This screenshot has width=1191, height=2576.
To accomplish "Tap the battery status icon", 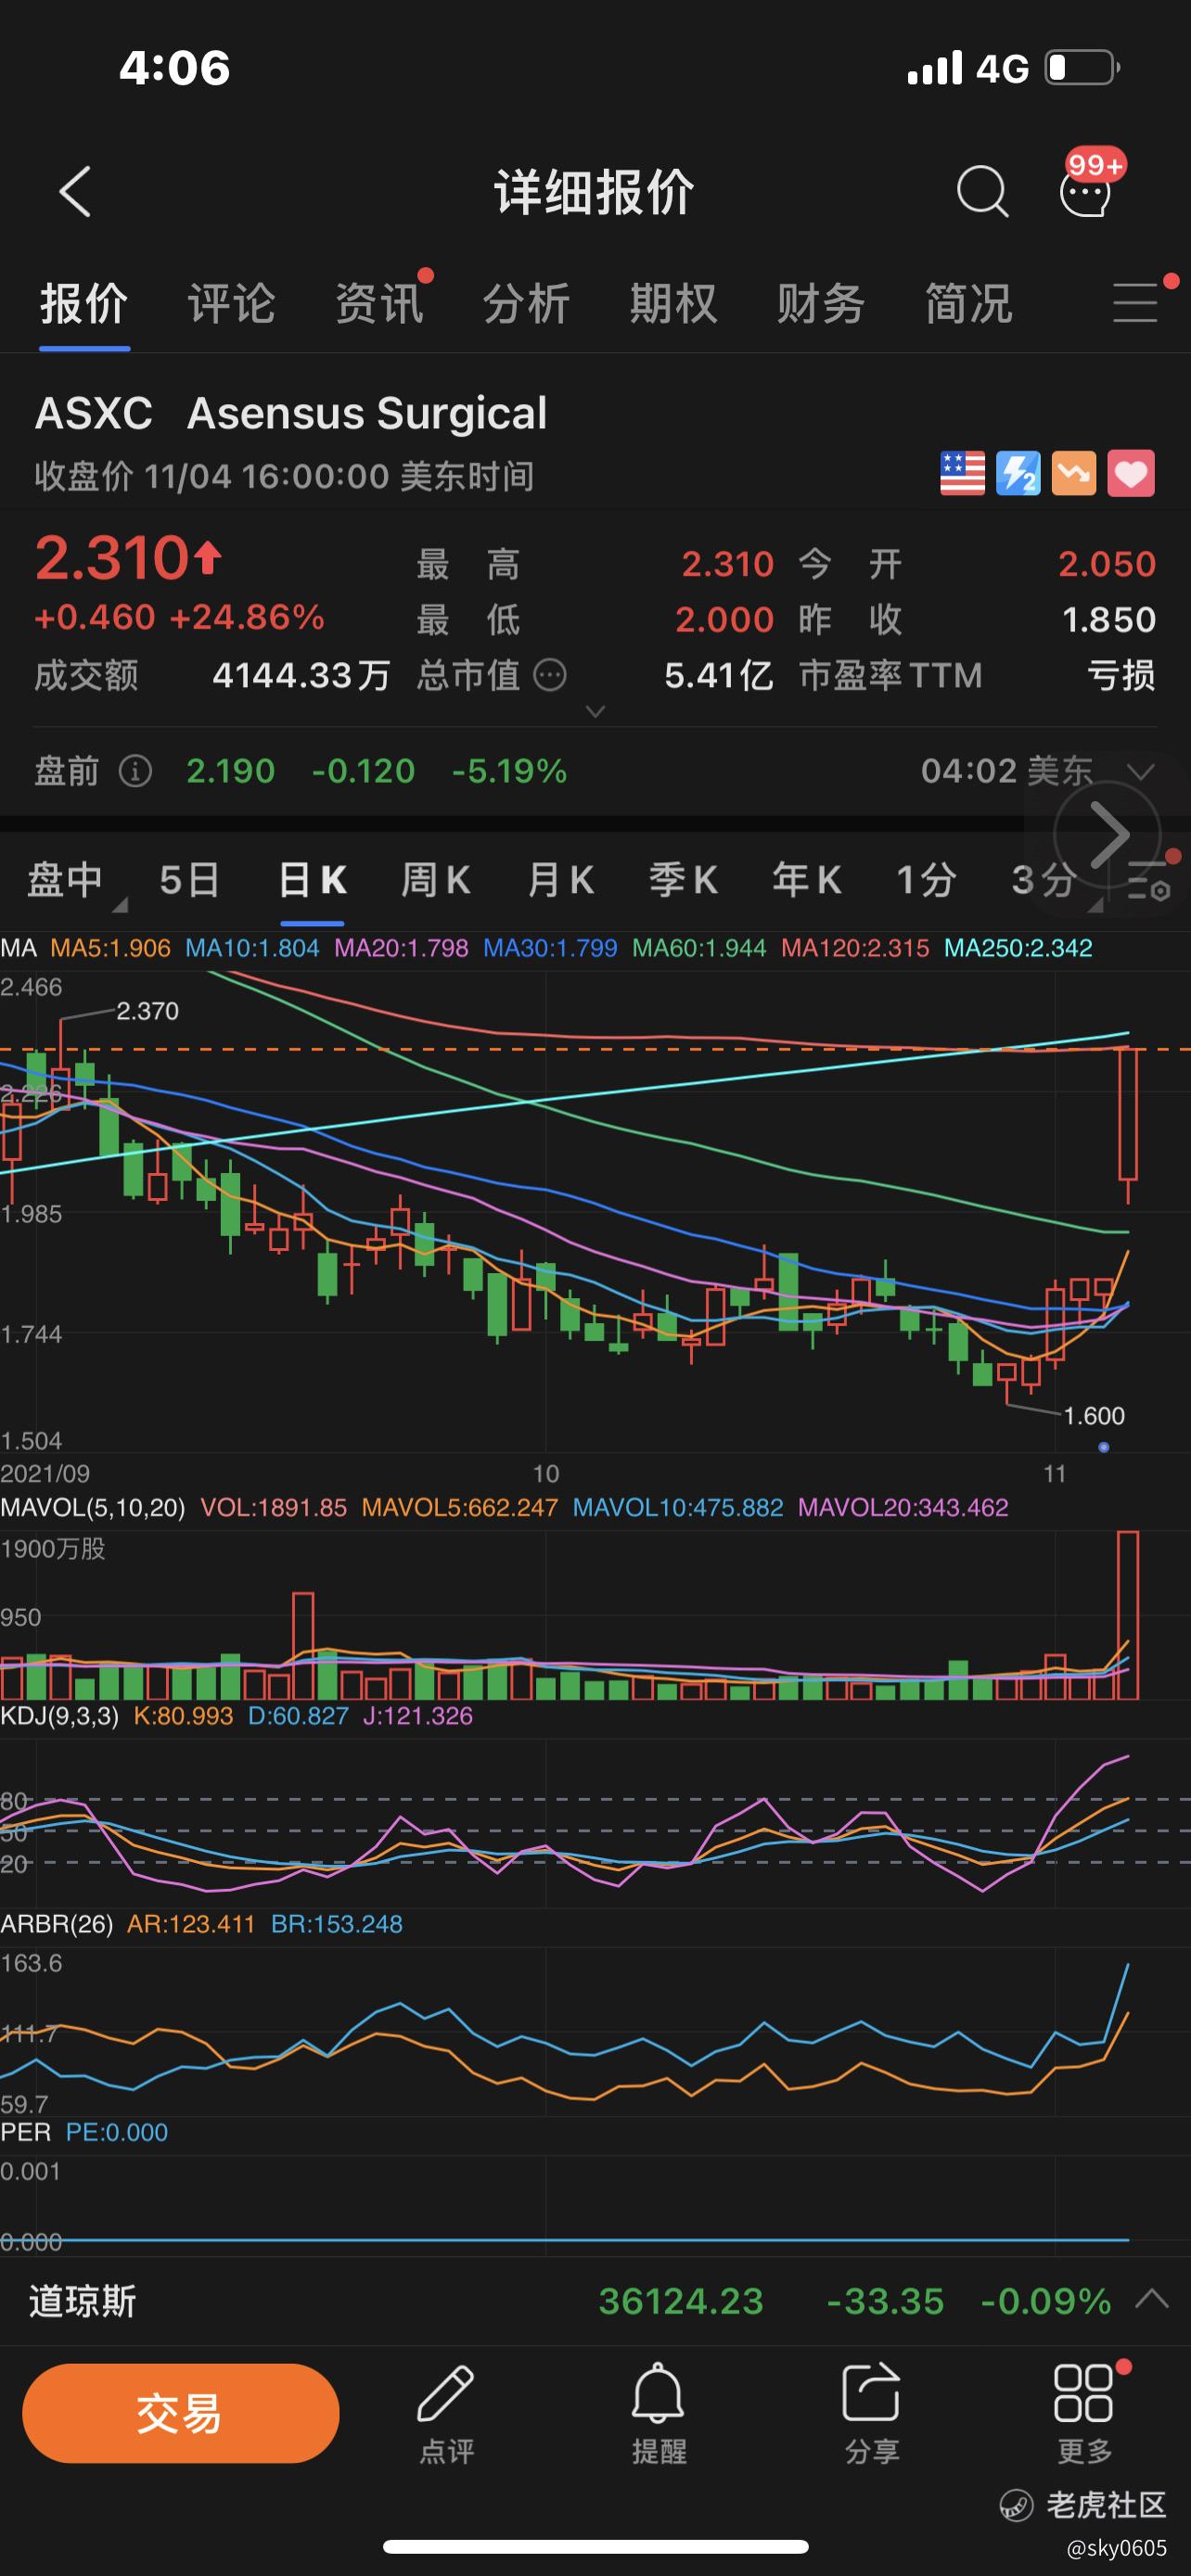I will (1083, 67).
